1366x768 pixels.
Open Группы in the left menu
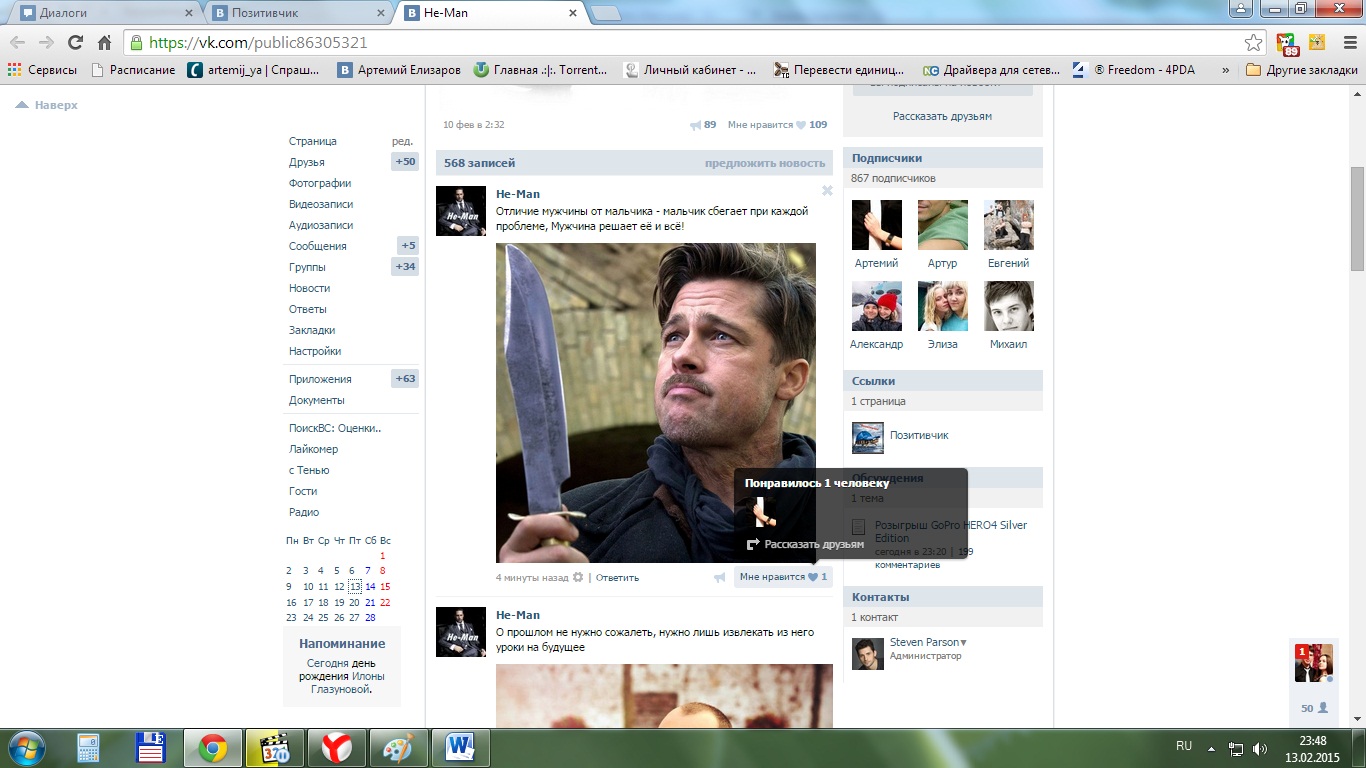click(307, 267)
